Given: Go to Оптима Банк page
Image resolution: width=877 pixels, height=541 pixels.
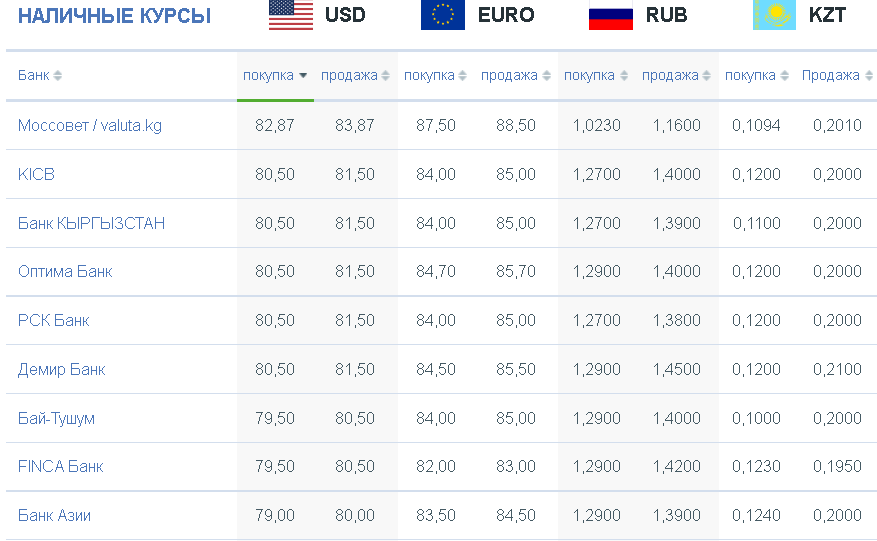Looking at the screenshot, I should [x=65, y=271].
